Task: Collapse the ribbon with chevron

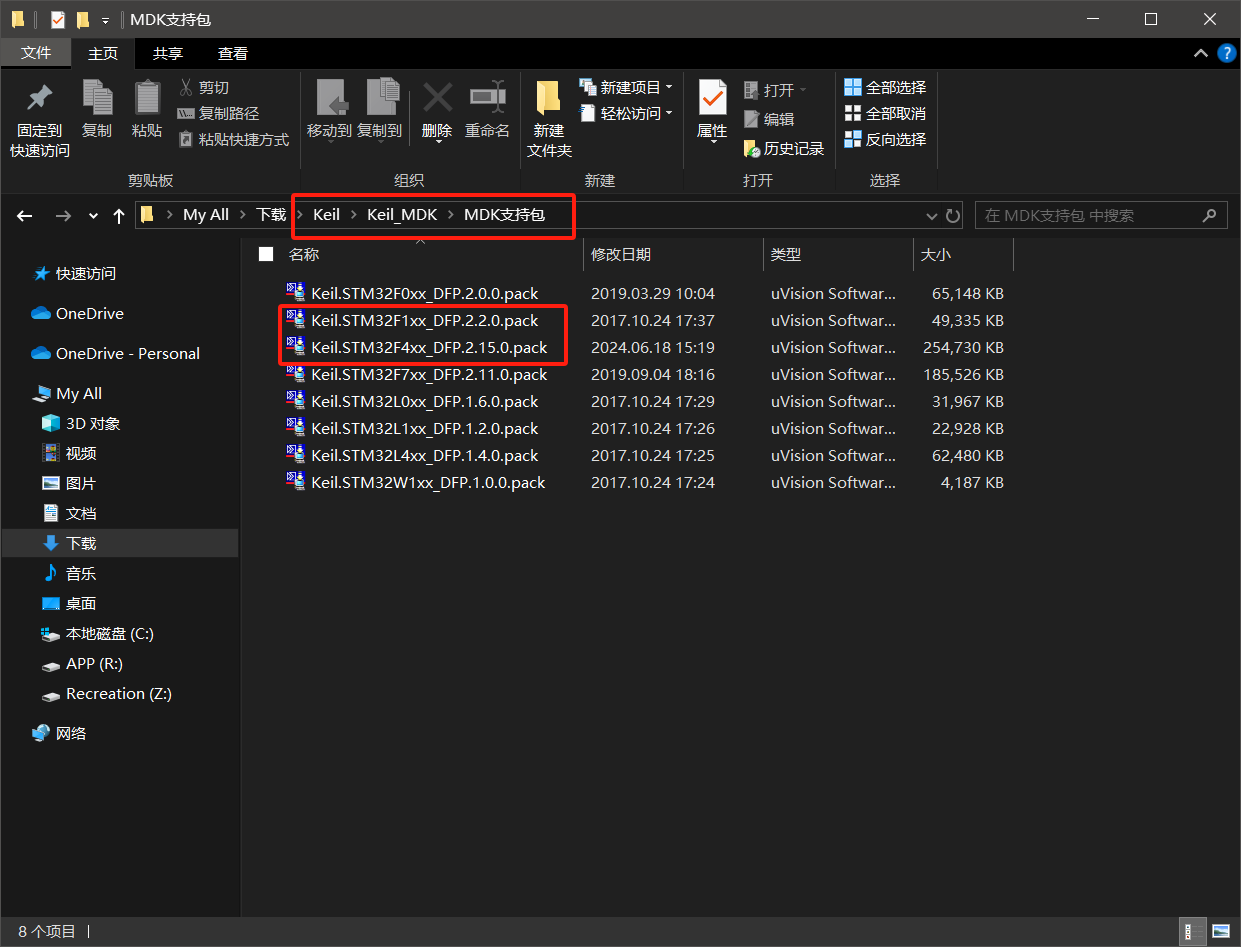Action: 1201,53
